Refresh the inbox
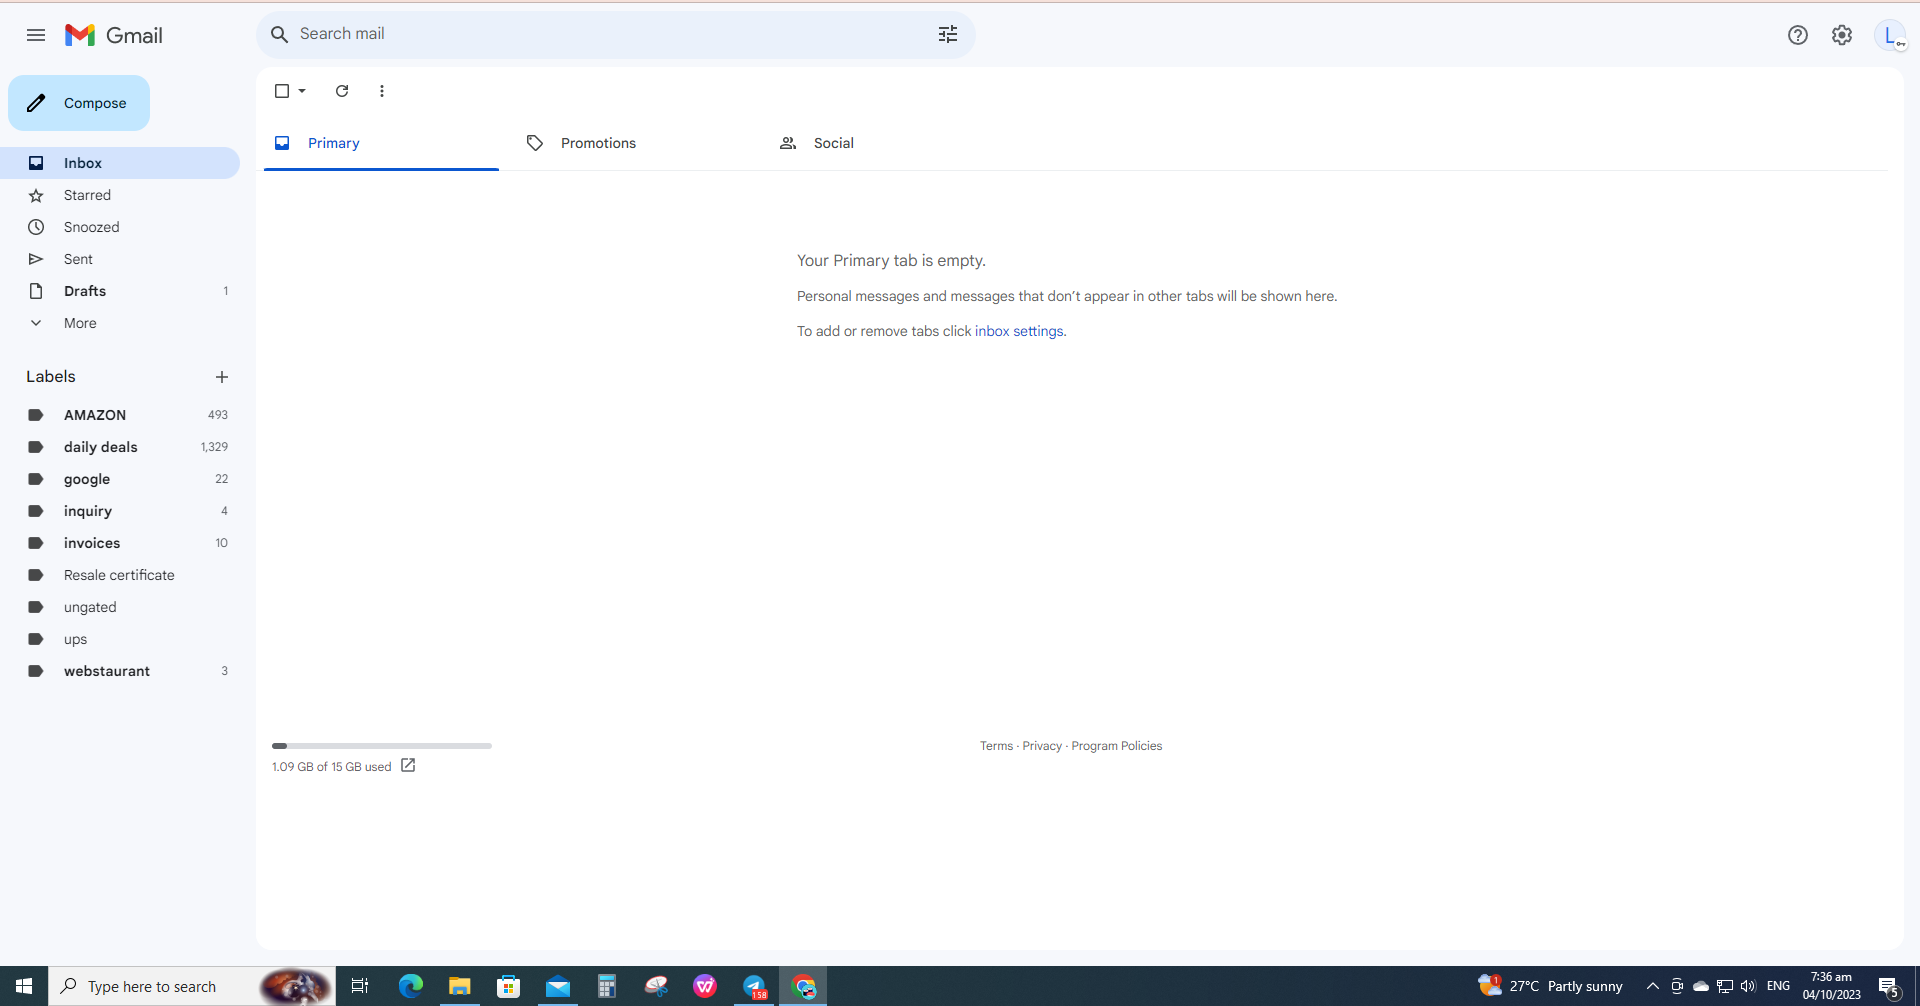Screen dimensions: 1920x1006 [342, 91]
